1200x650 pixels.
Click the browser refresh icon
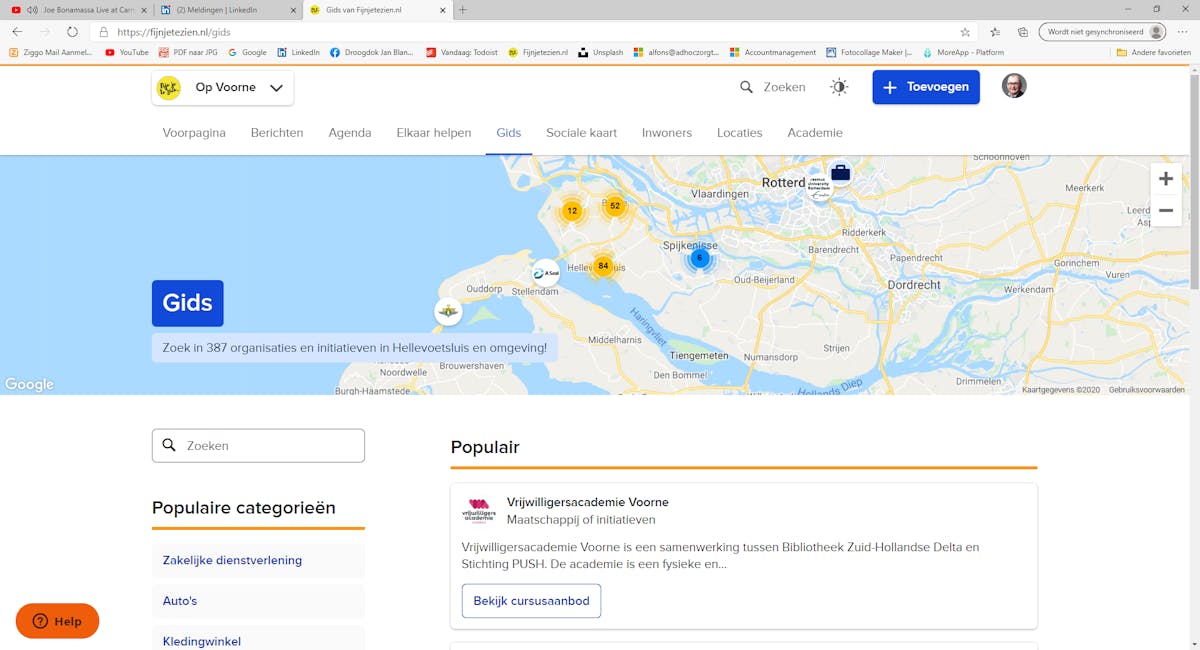[72, 32]
